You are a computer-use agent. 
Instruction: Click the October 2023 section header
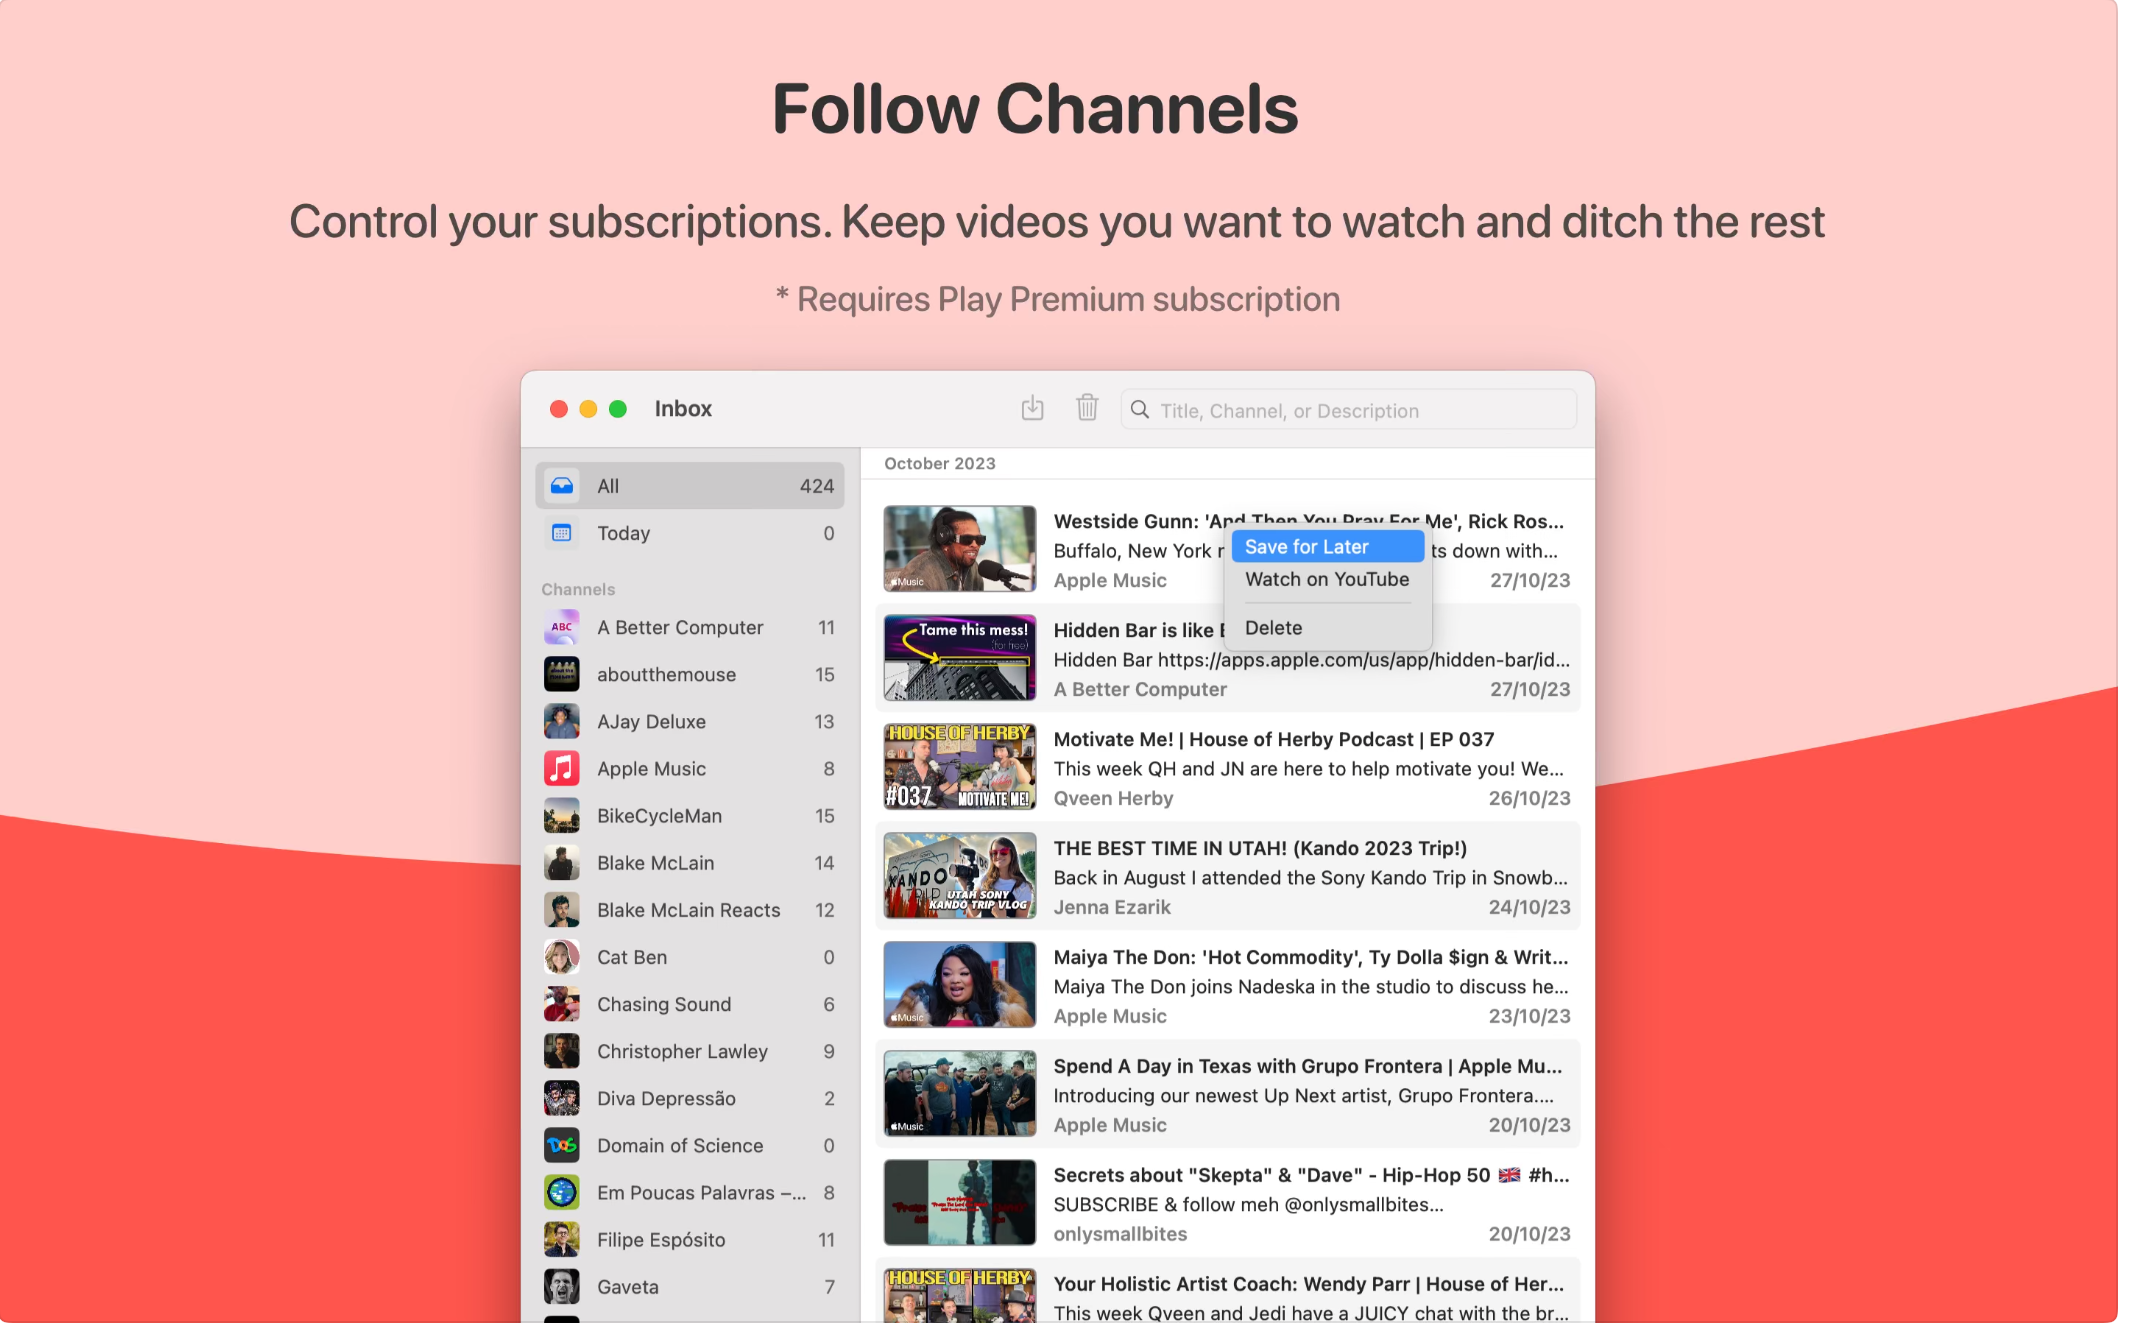coord(940,464)
